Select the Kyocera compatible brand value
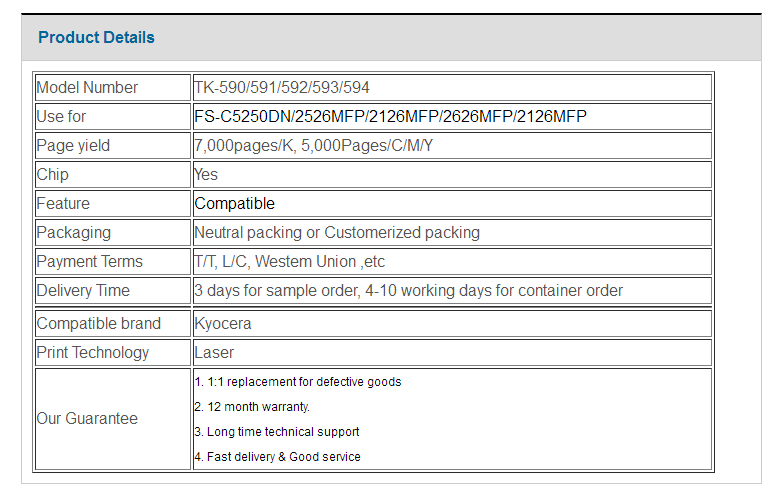Image resolution: width=770 pixels, height=486 pixels. (x=223, y=324)
